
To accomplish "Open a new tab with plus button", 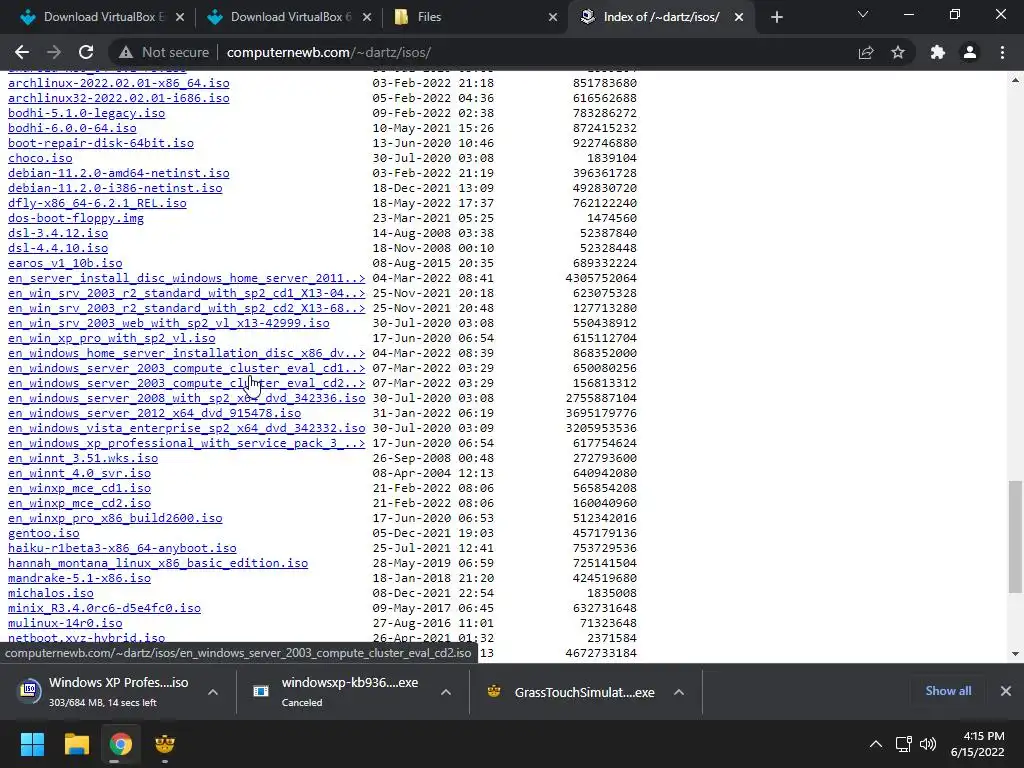I will coord(776,17).
